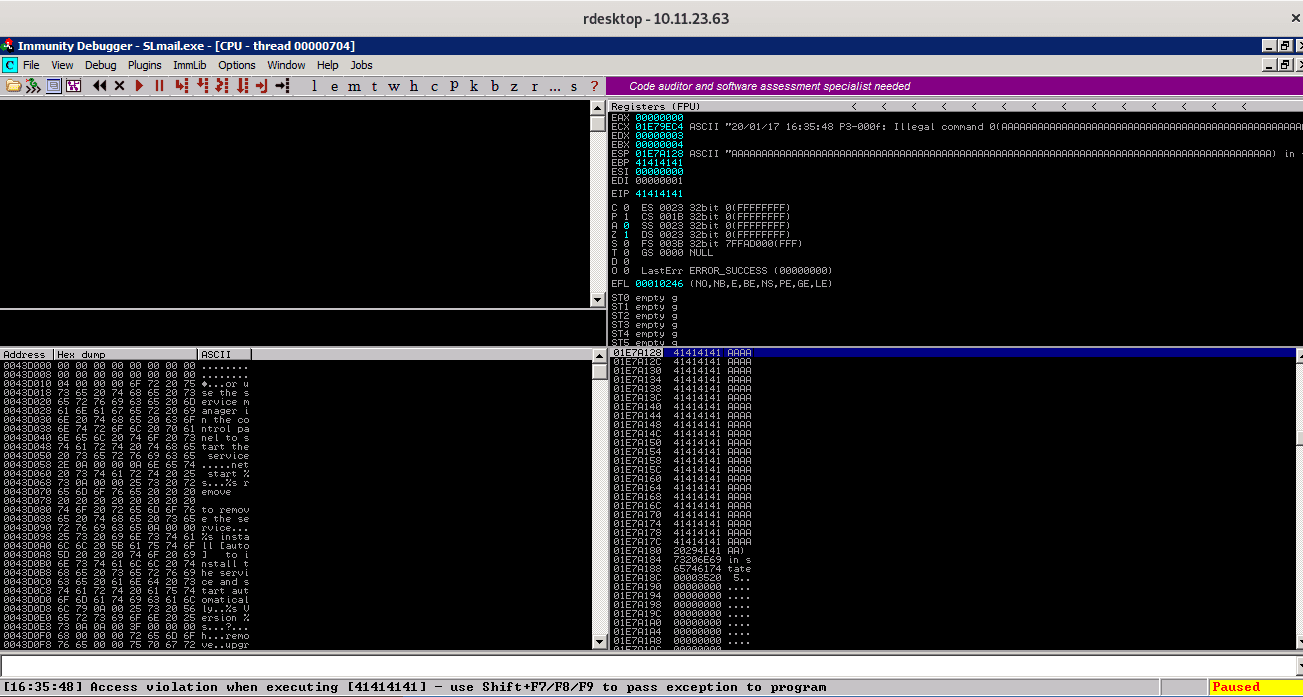Click the Hex dump column header
The width and height of the screenshot is (1303, 697).
tap(126, 354)
